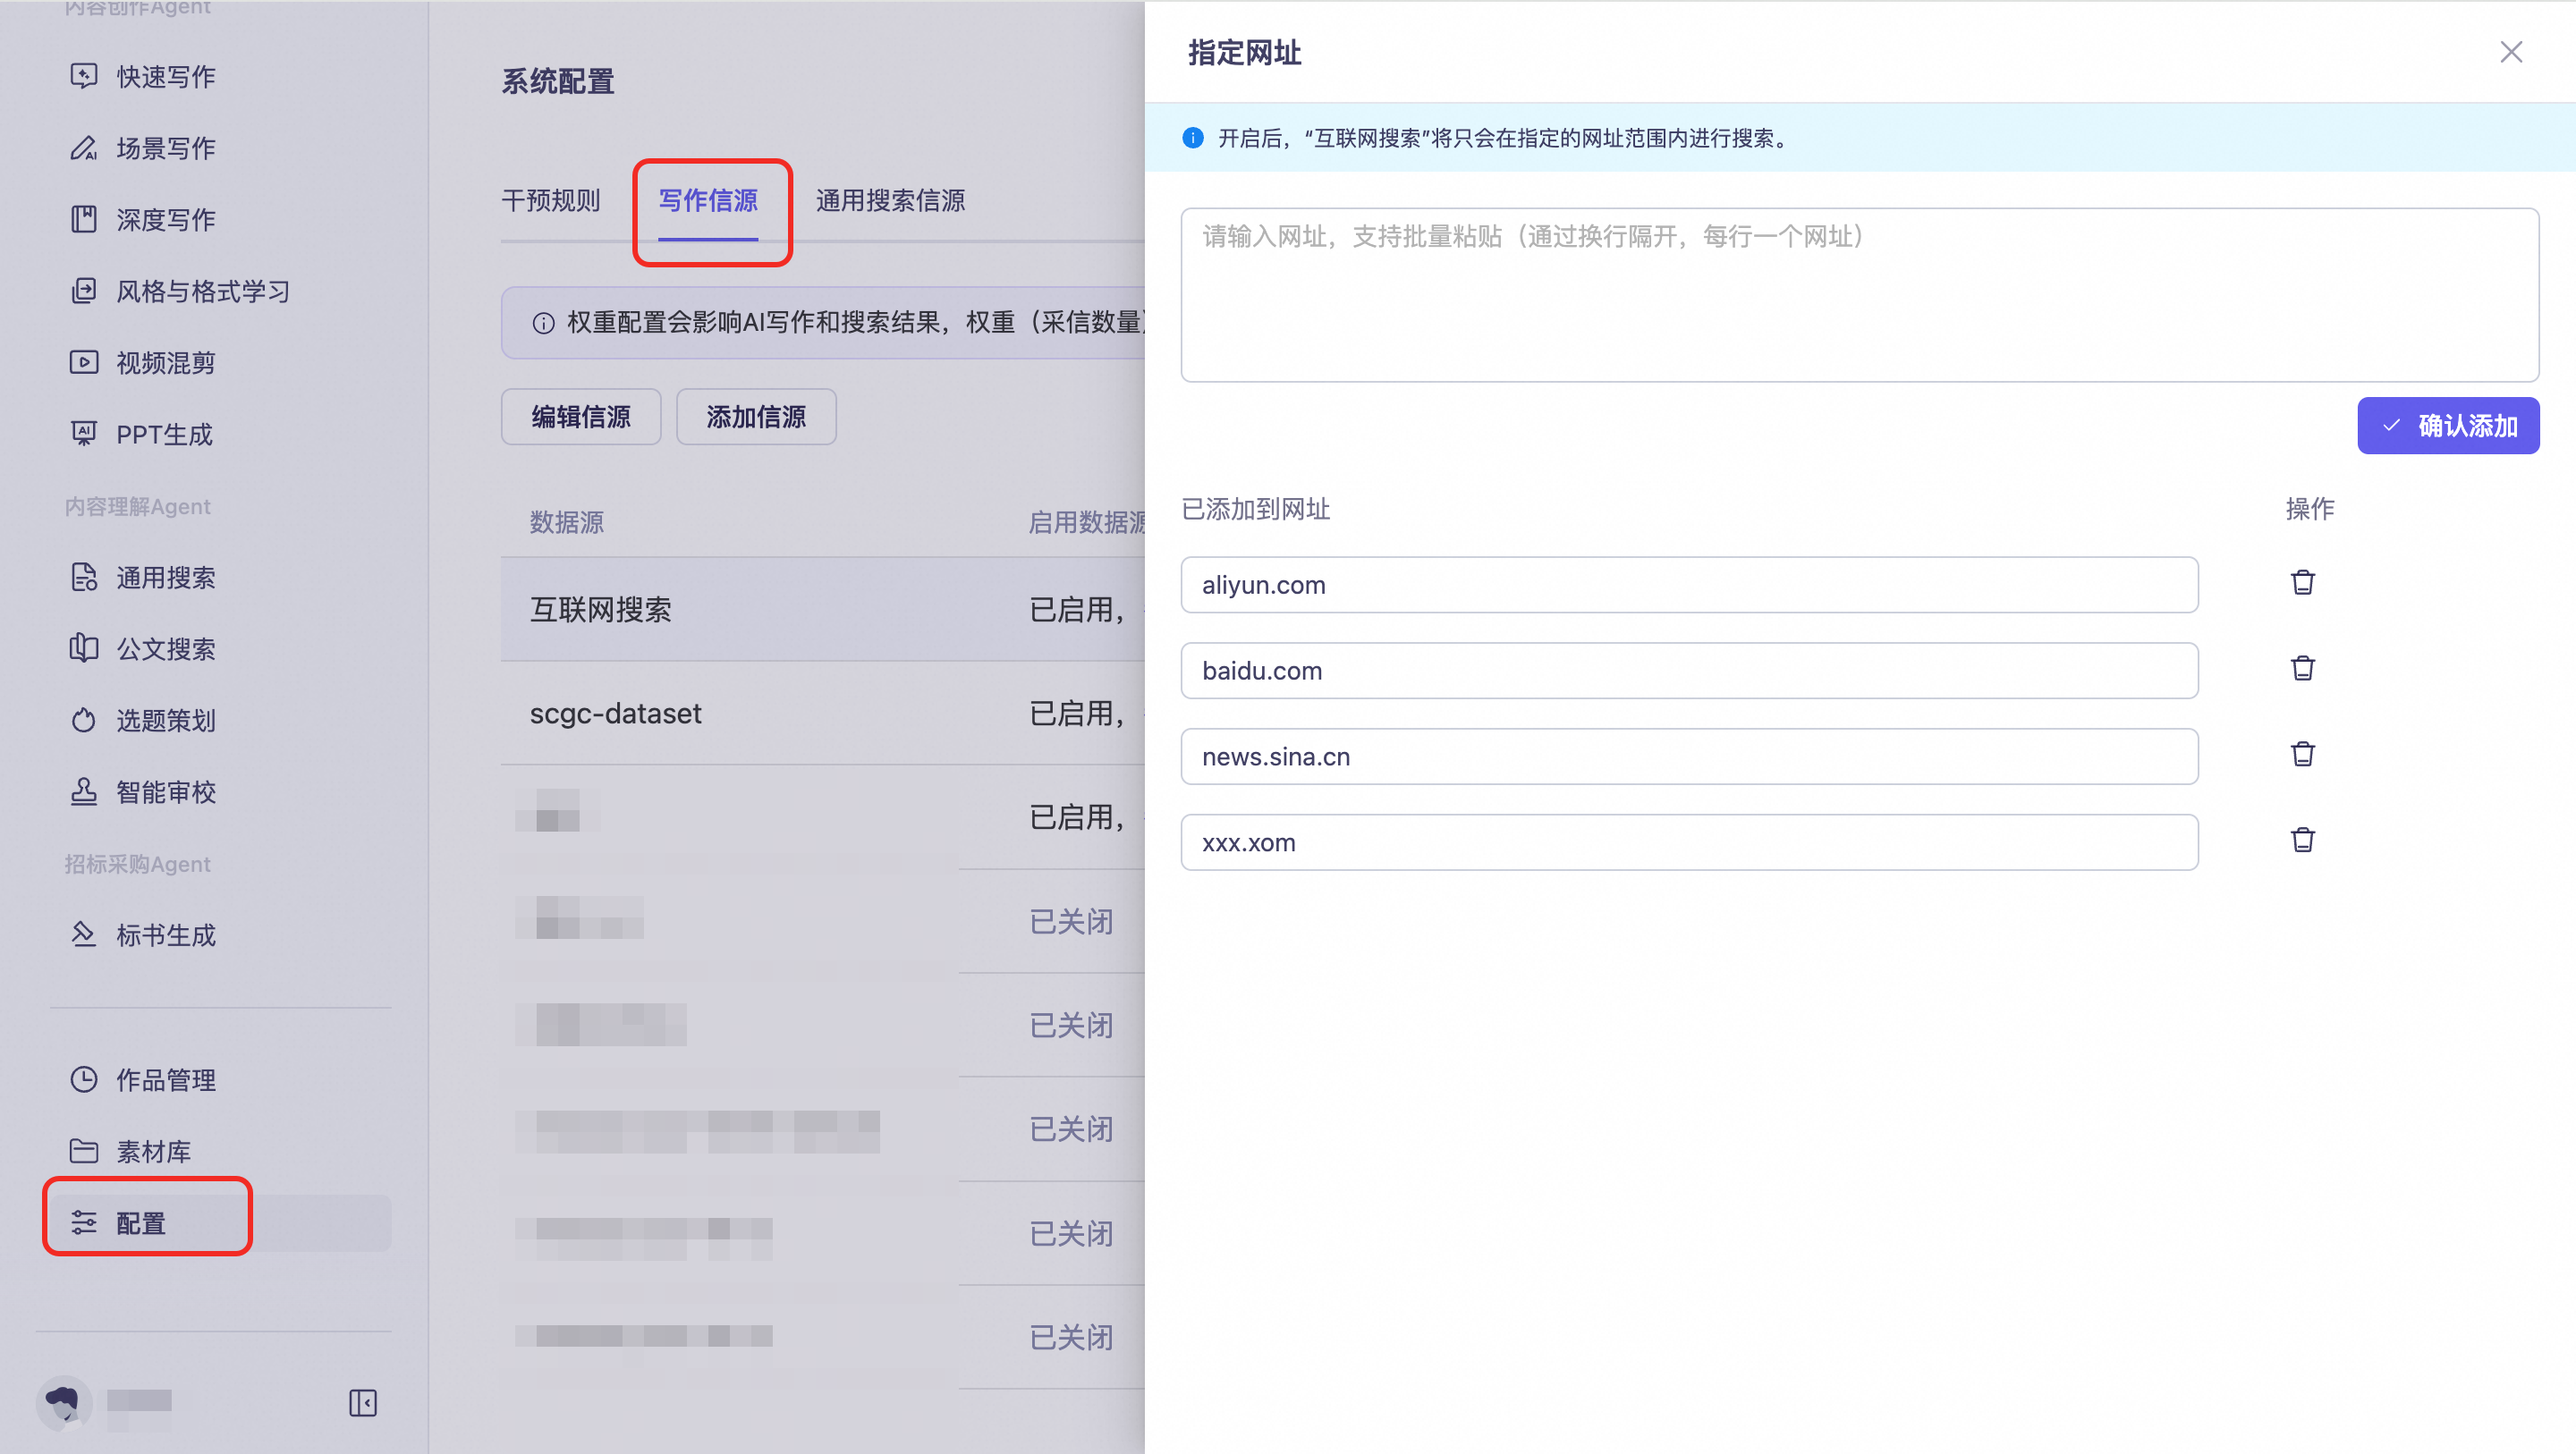
Task: Remove the news.sina.cn entry via trash icon
Action: 2302,755
